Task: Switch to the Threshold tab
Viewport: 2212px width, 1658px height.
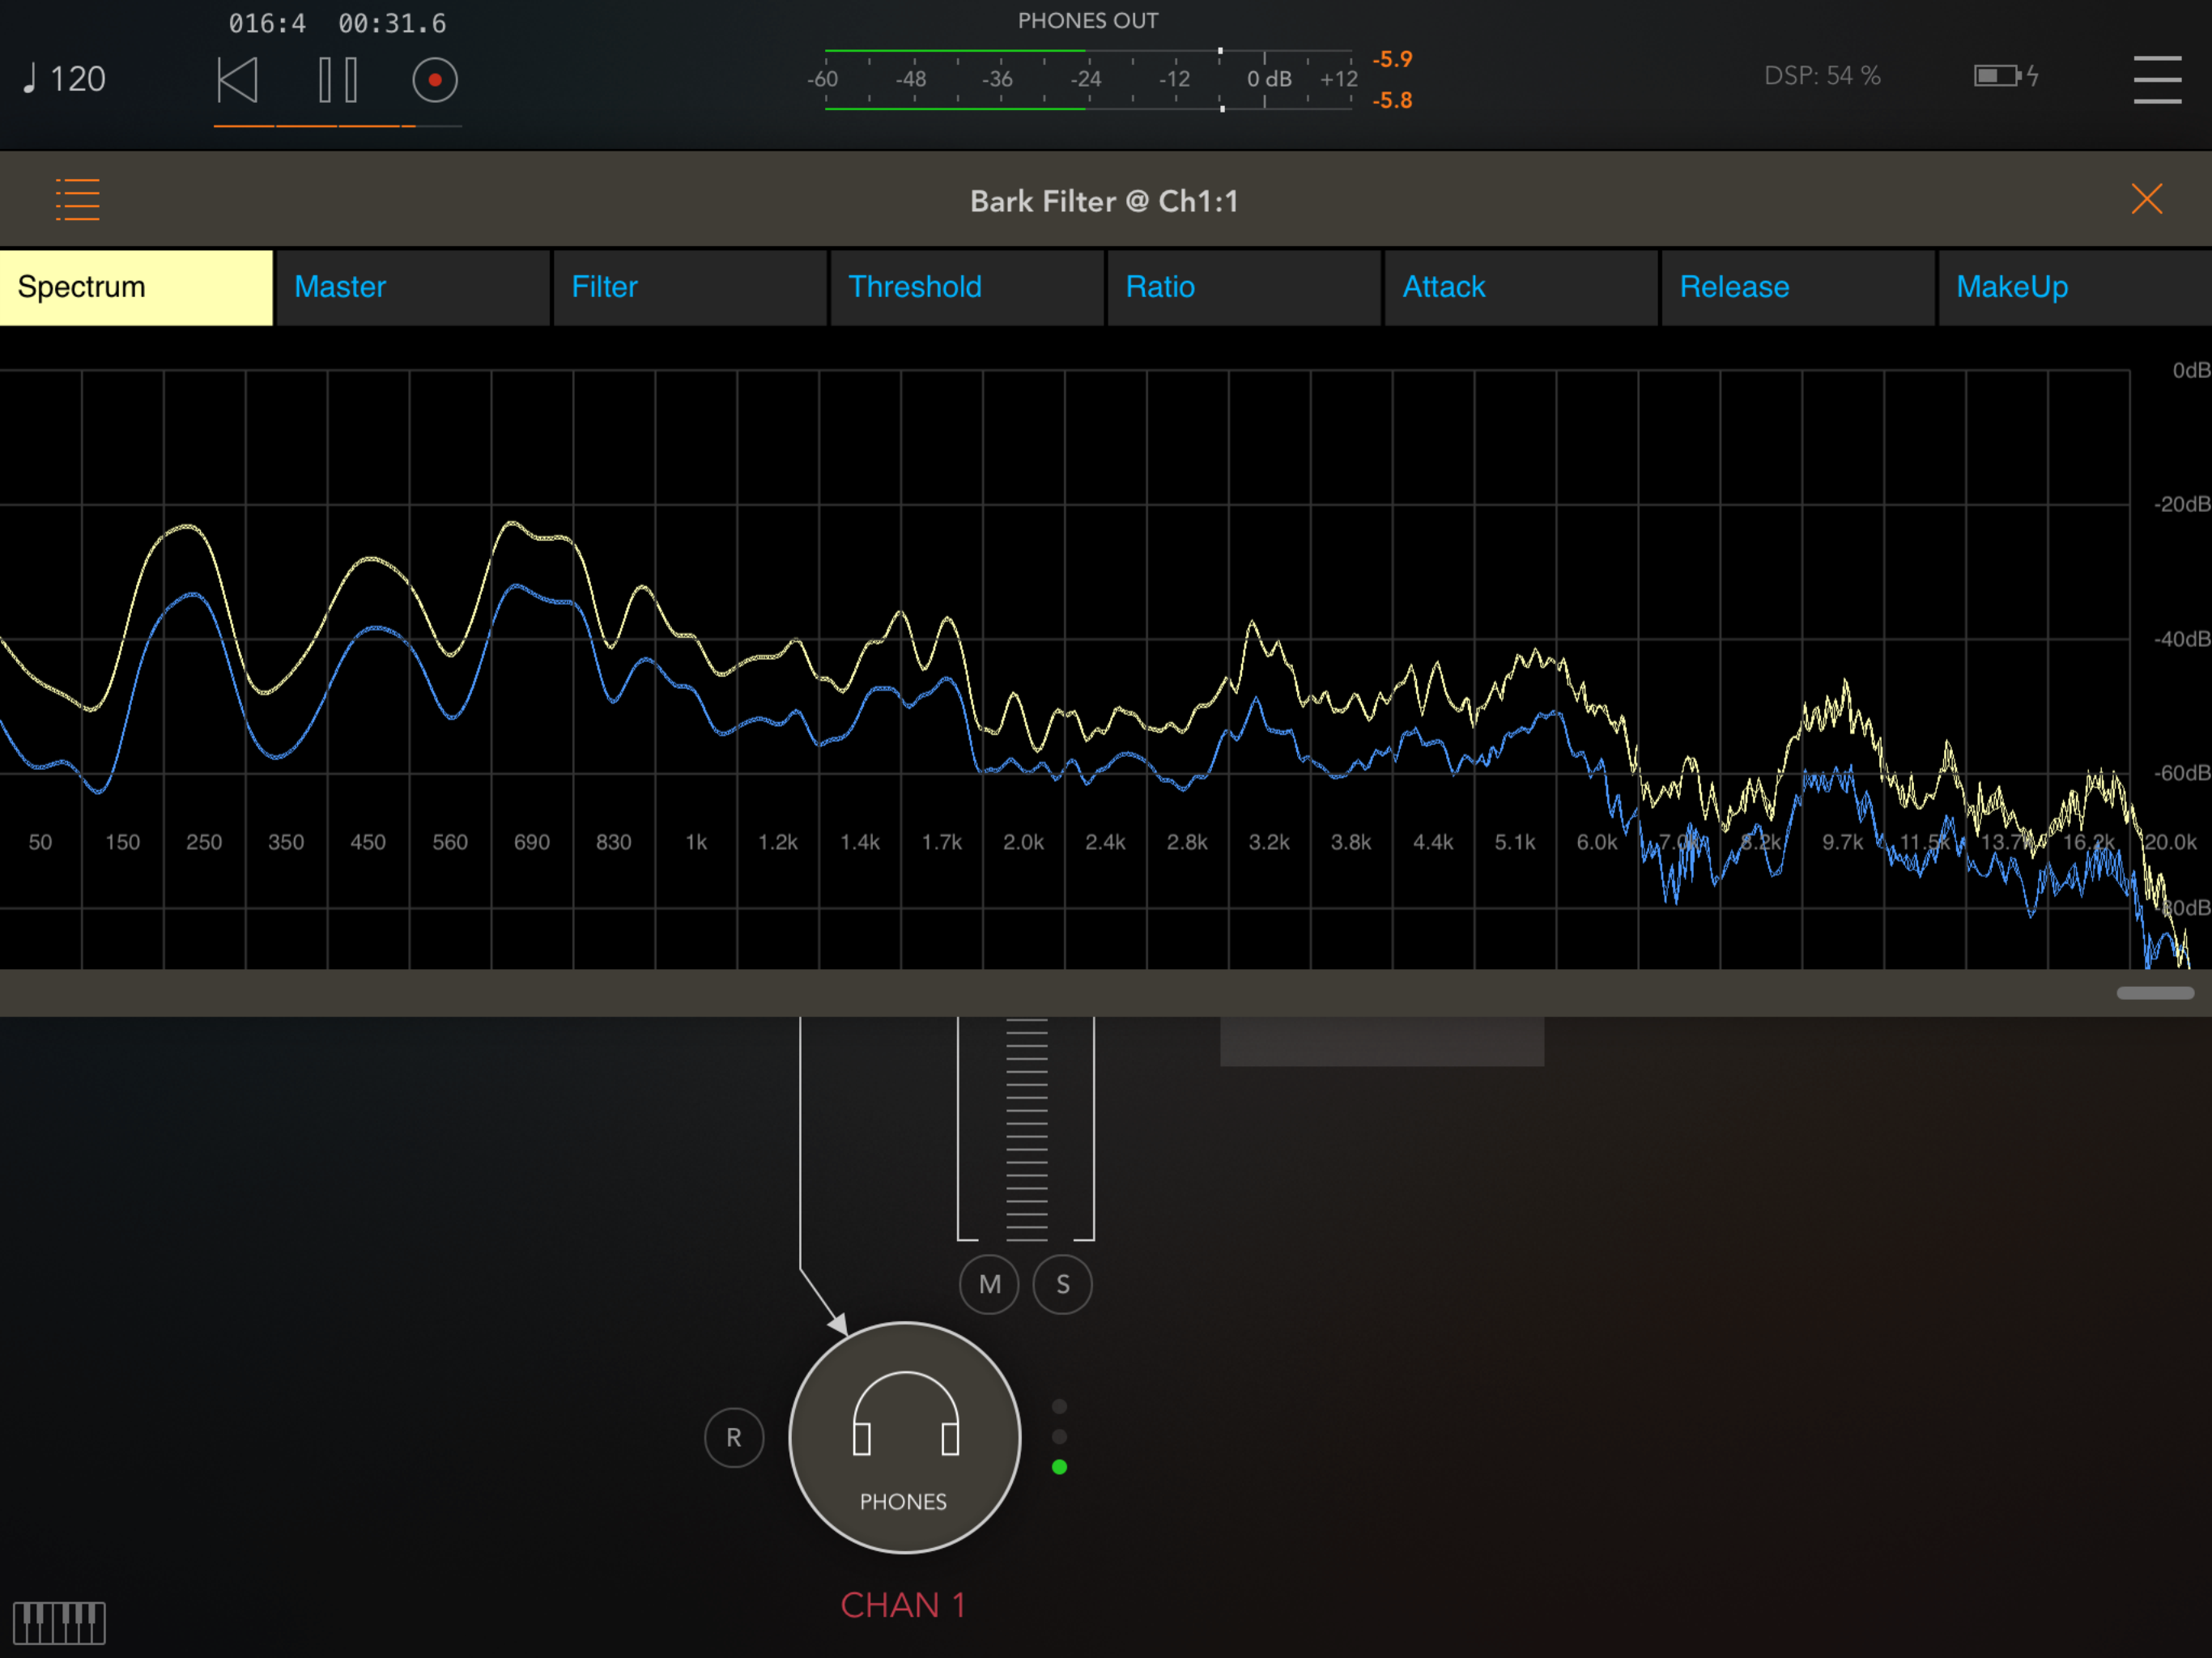Action: tap(966, 287)
